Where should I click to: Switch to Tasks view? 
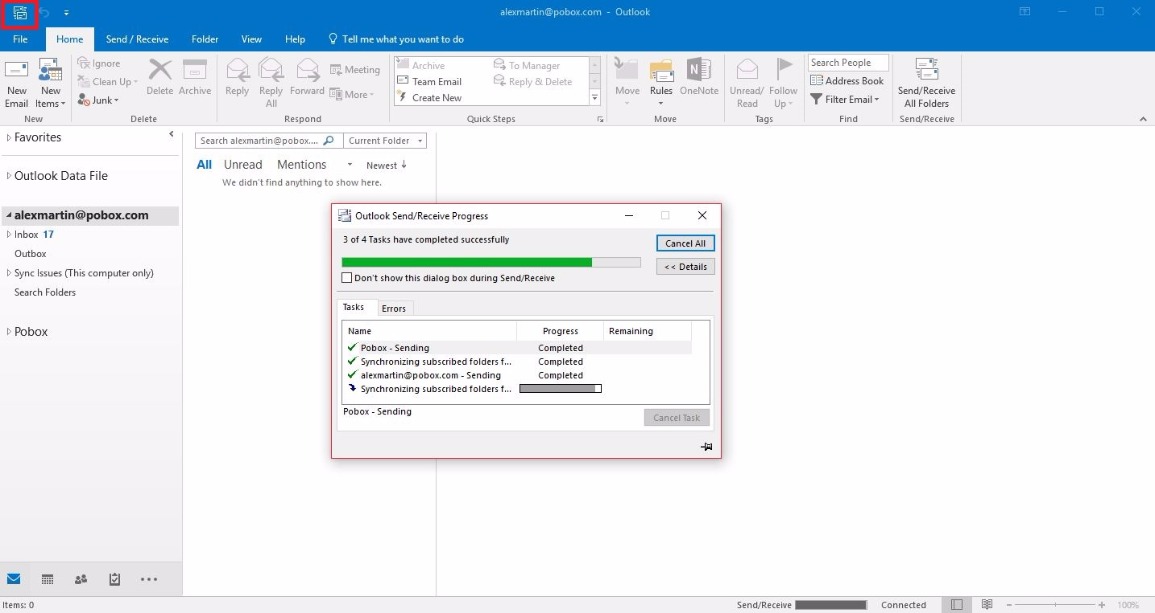click(114, 579)
